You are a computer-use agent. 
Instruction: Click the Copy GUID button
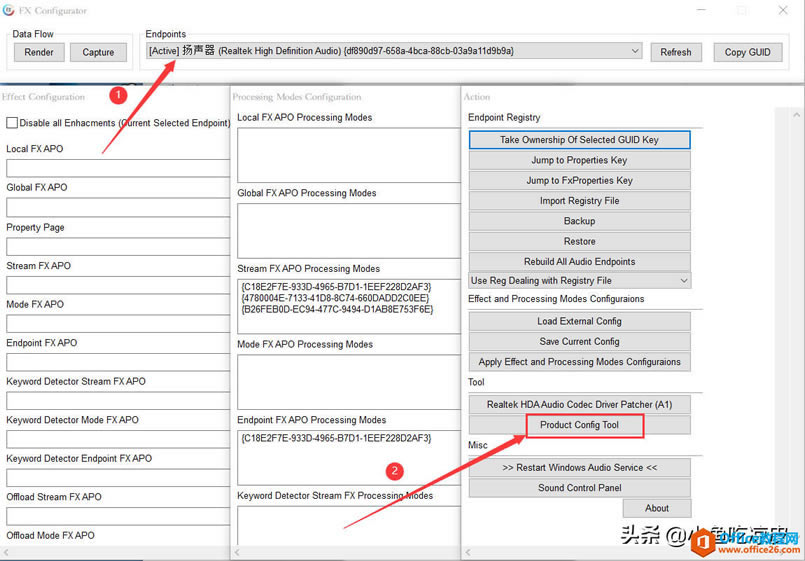pos(748,52)
